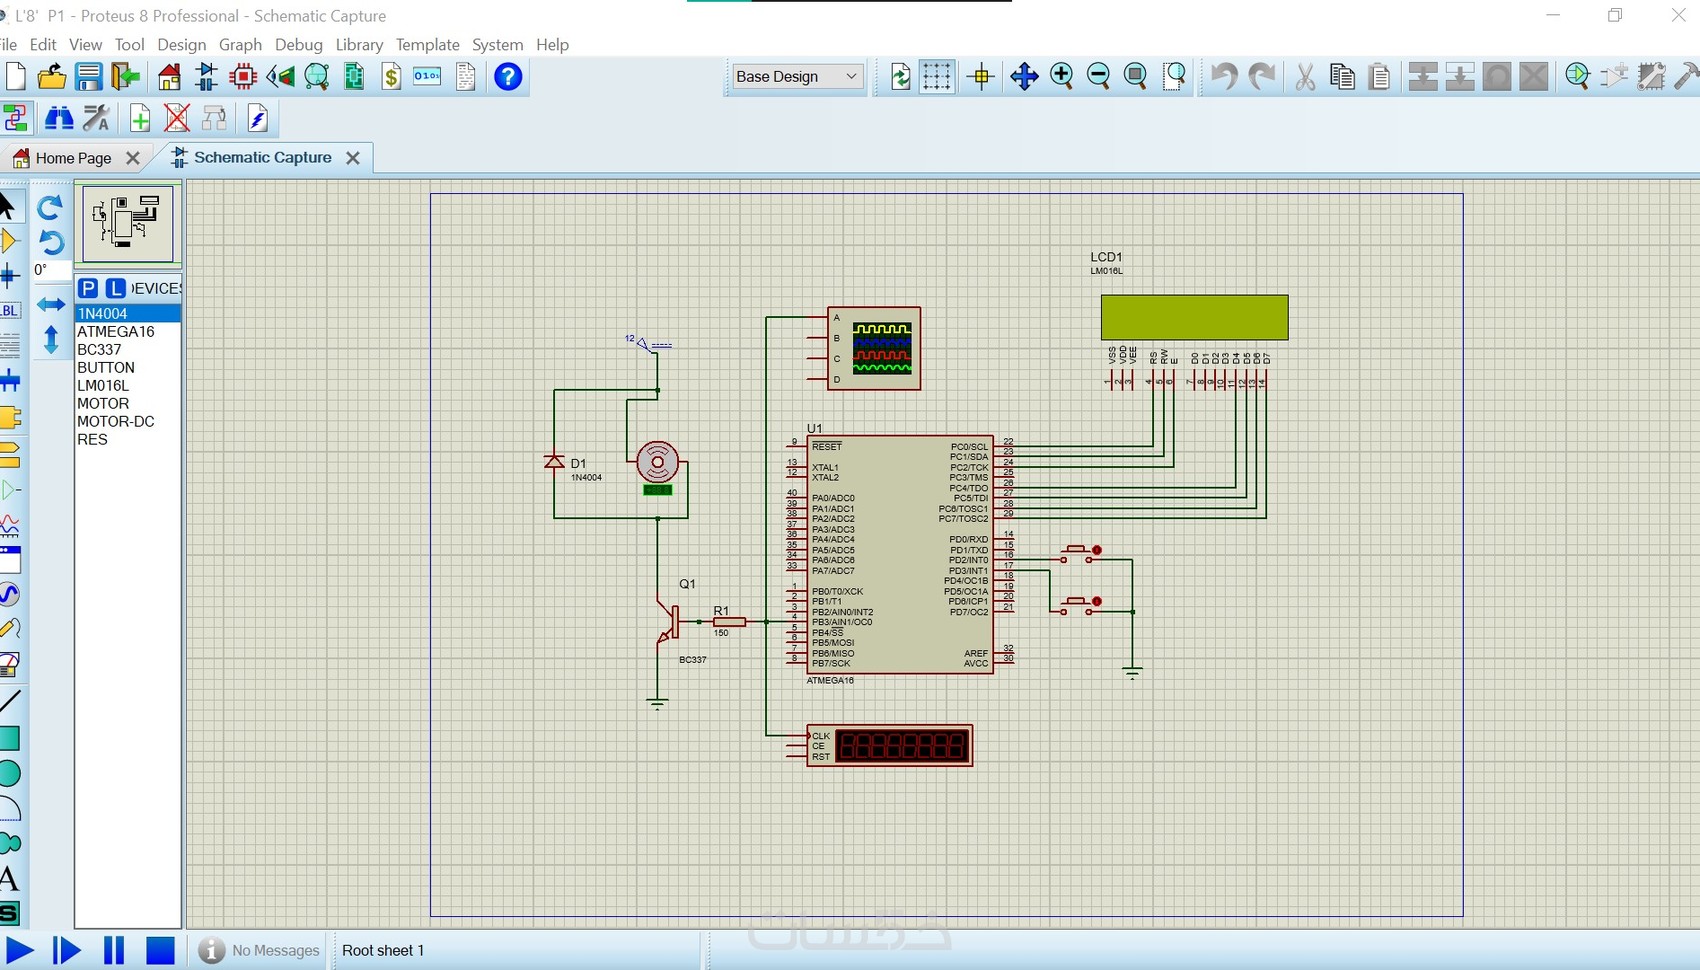Select ATMEGA16 in the devices list
This screenshot has width=1700, height=970.
pyautogui.click(x=116, y=332)
